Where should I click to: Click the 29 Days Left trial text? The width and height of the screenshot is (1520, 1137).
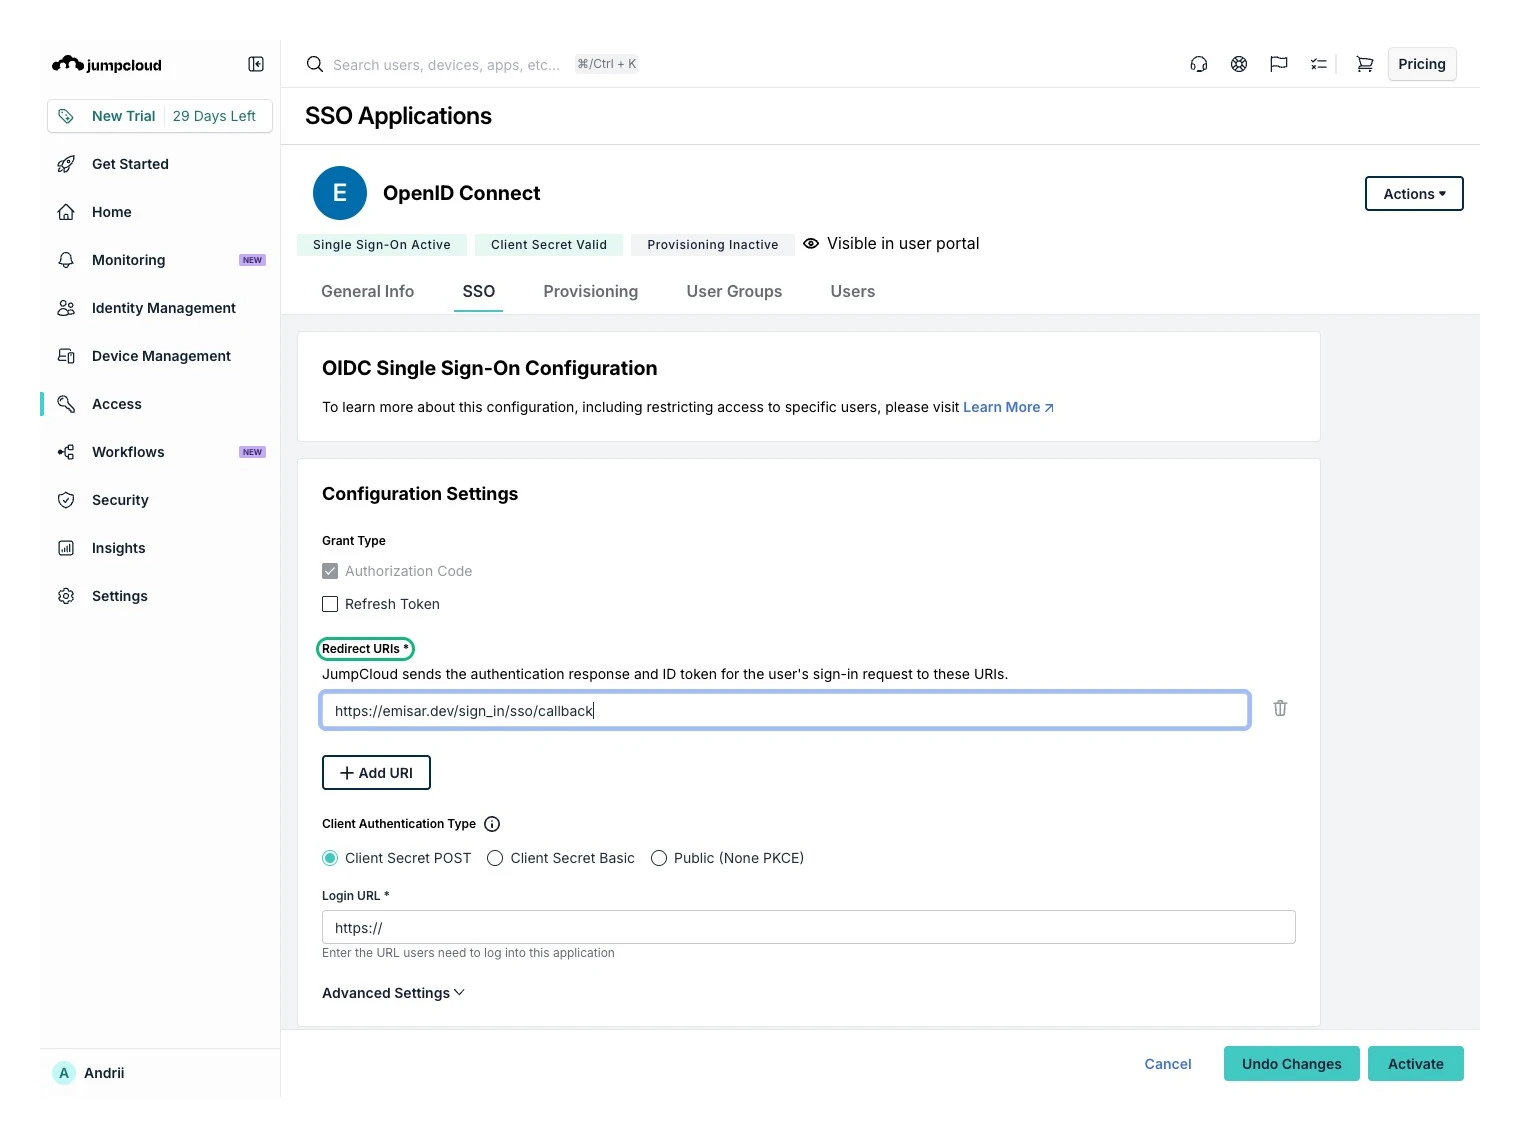214,116
